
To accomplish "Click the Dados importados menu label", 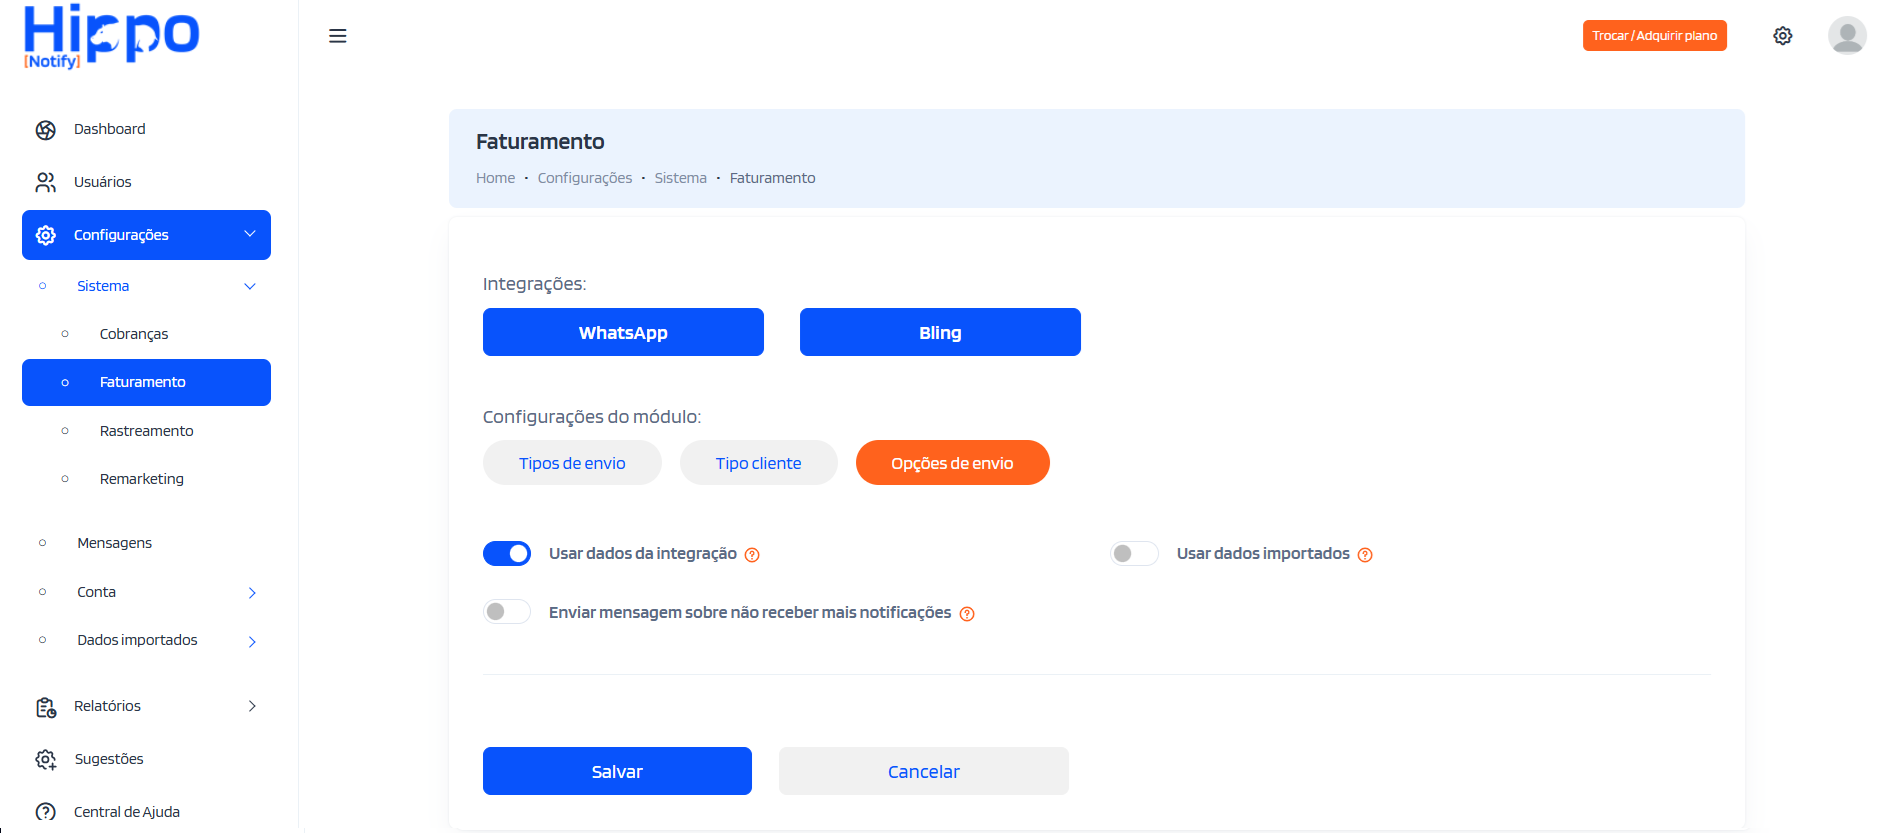I will (x=138, y=640).
